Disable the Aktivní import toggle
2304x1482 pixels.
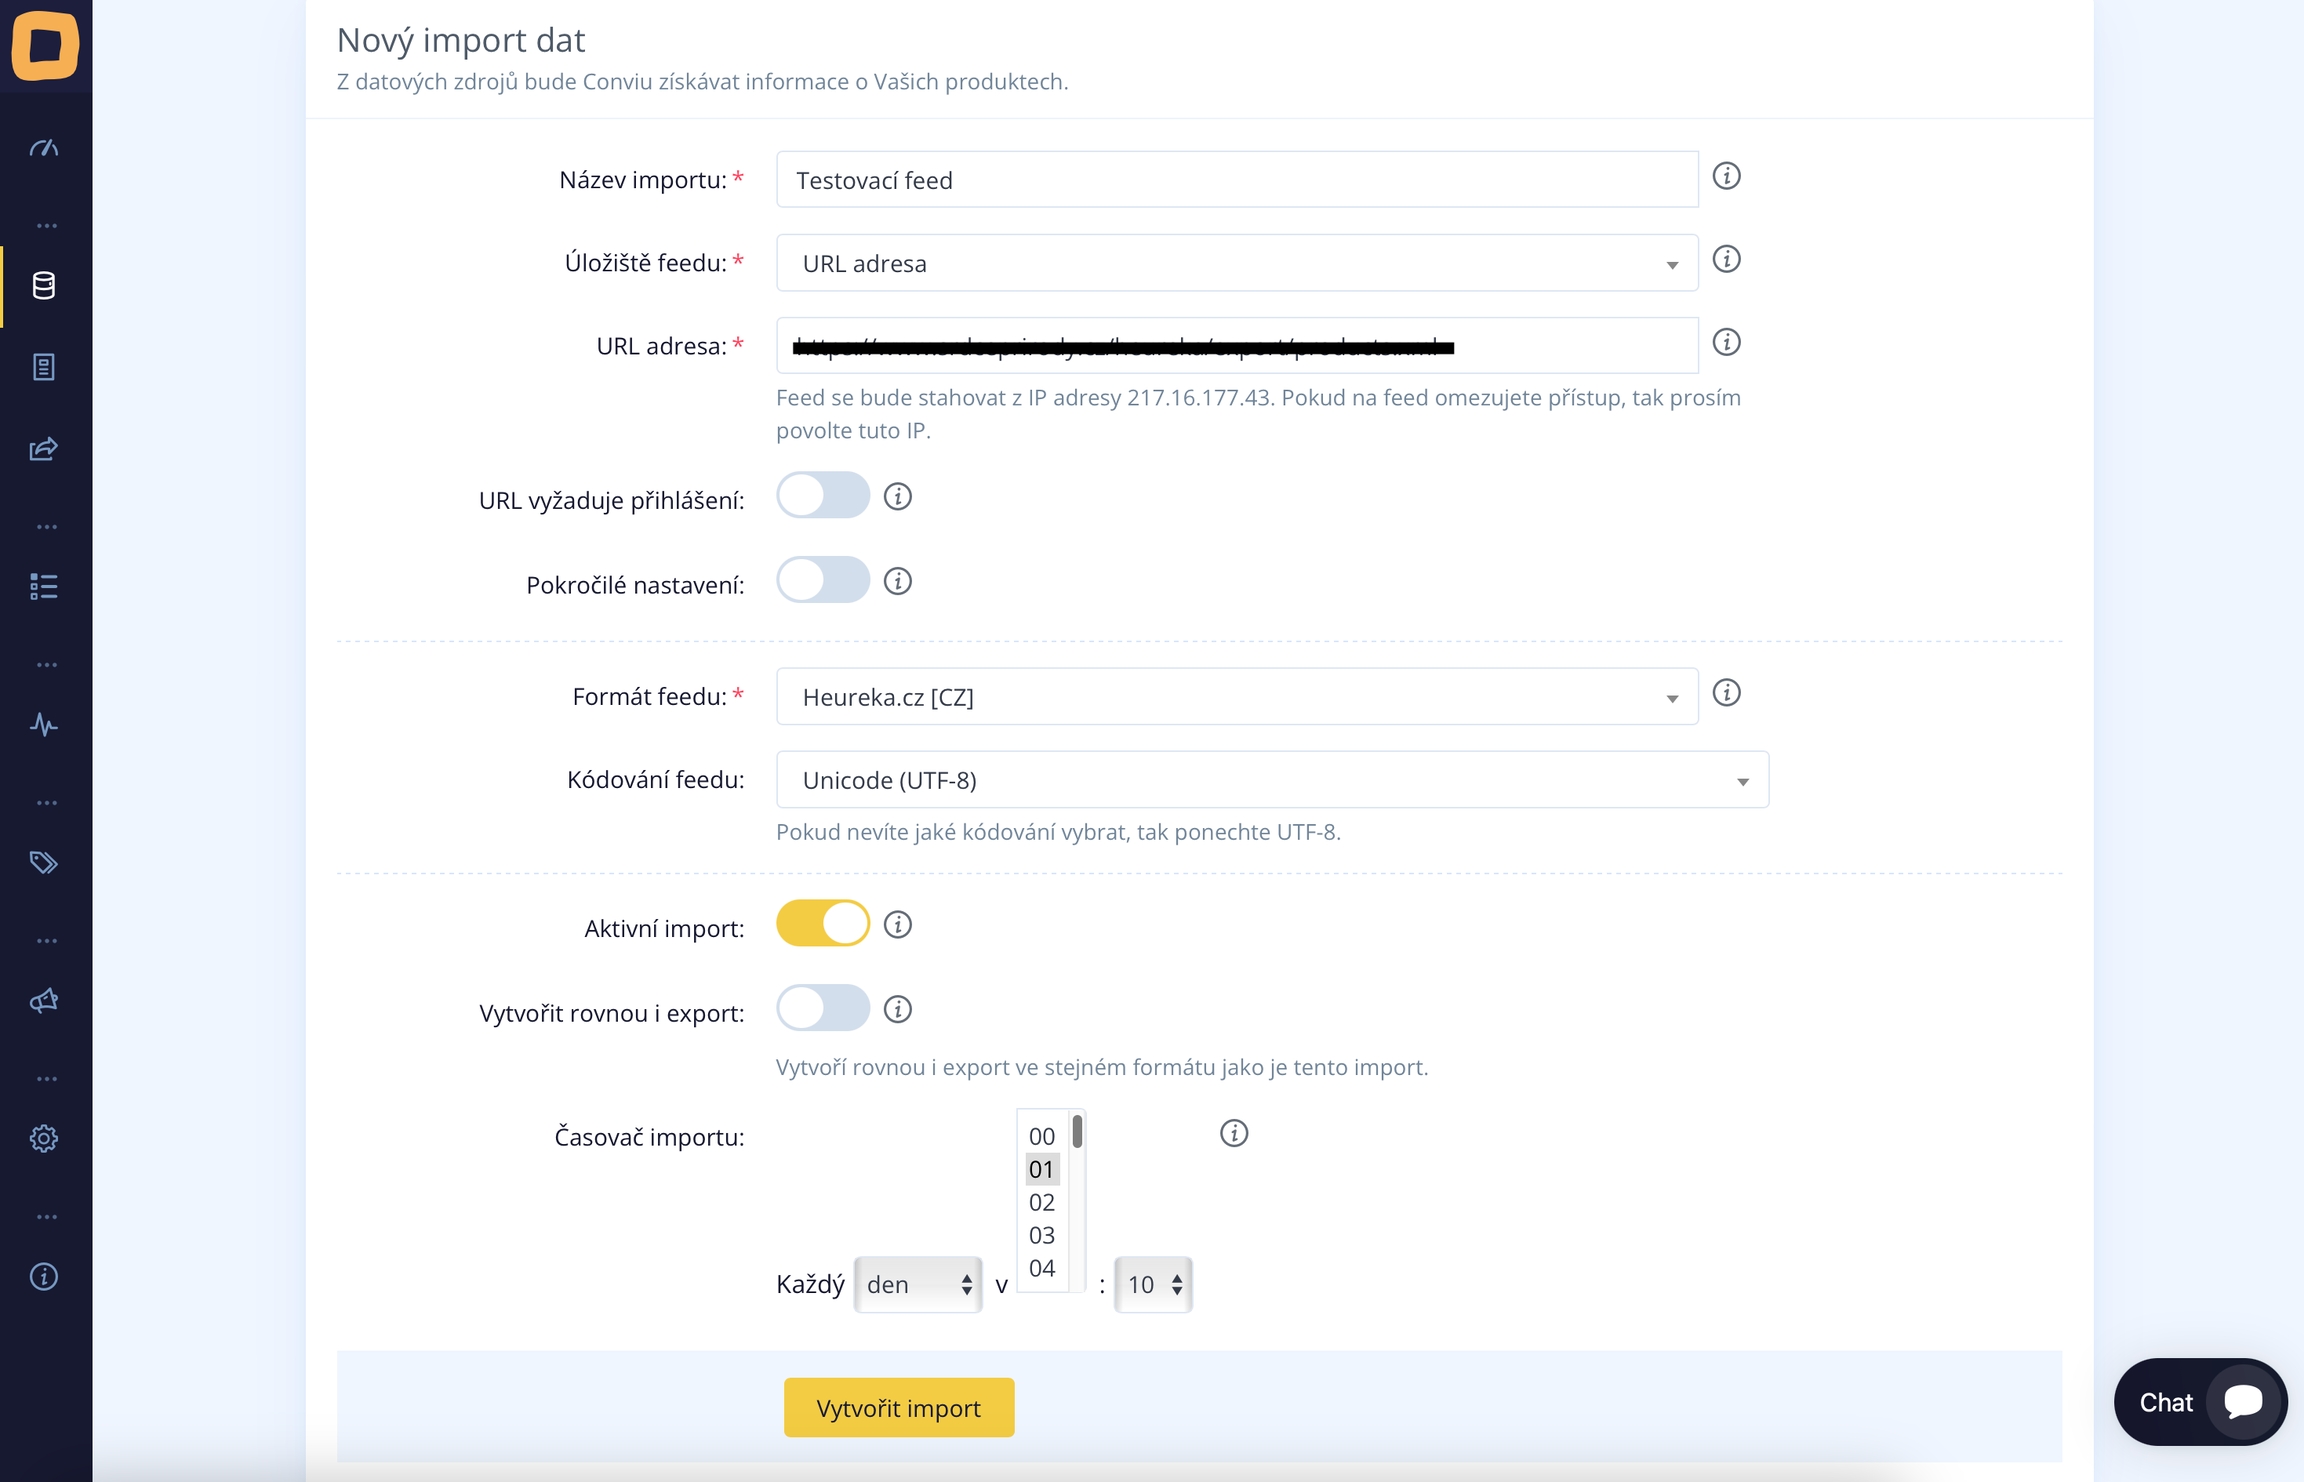coord(822,924)
